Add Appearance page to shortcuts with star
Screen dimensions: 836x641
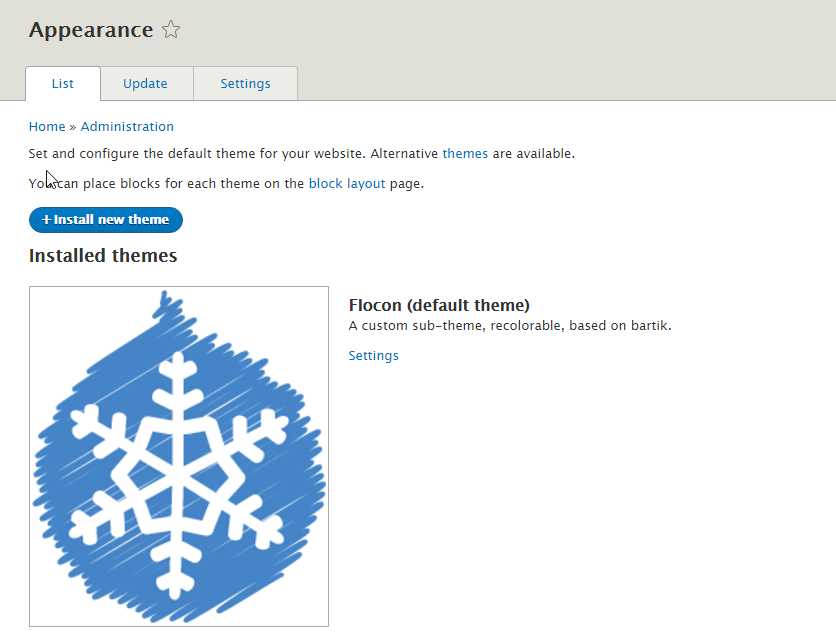[x=171, y=29]
